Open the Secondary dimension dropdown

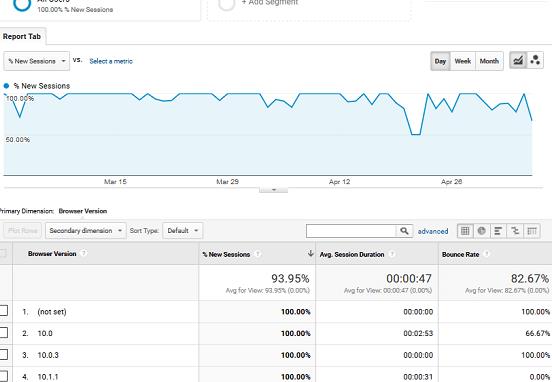tap(86, 231)
